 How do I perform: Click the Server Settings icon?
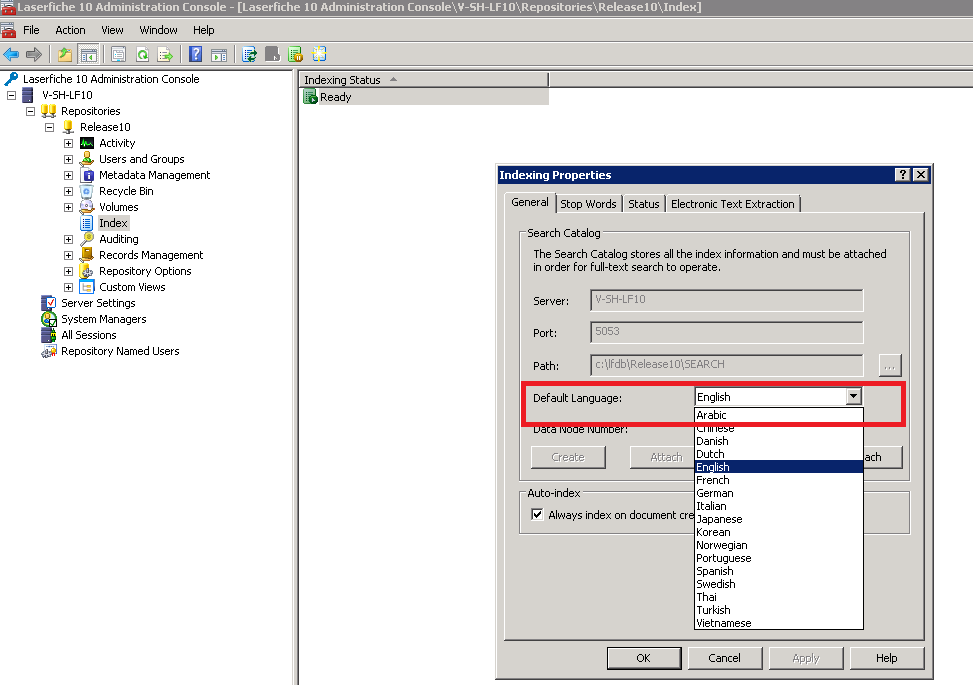48,303
